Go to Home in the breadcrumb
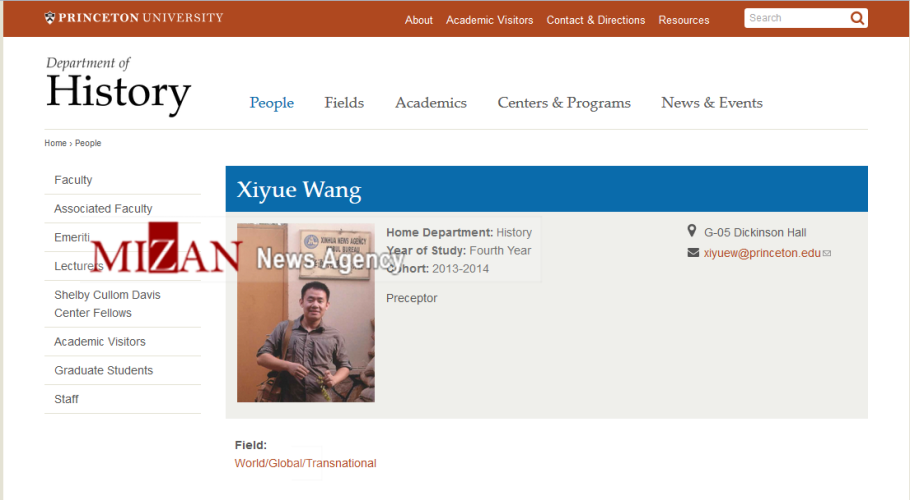 pos(55,143)
